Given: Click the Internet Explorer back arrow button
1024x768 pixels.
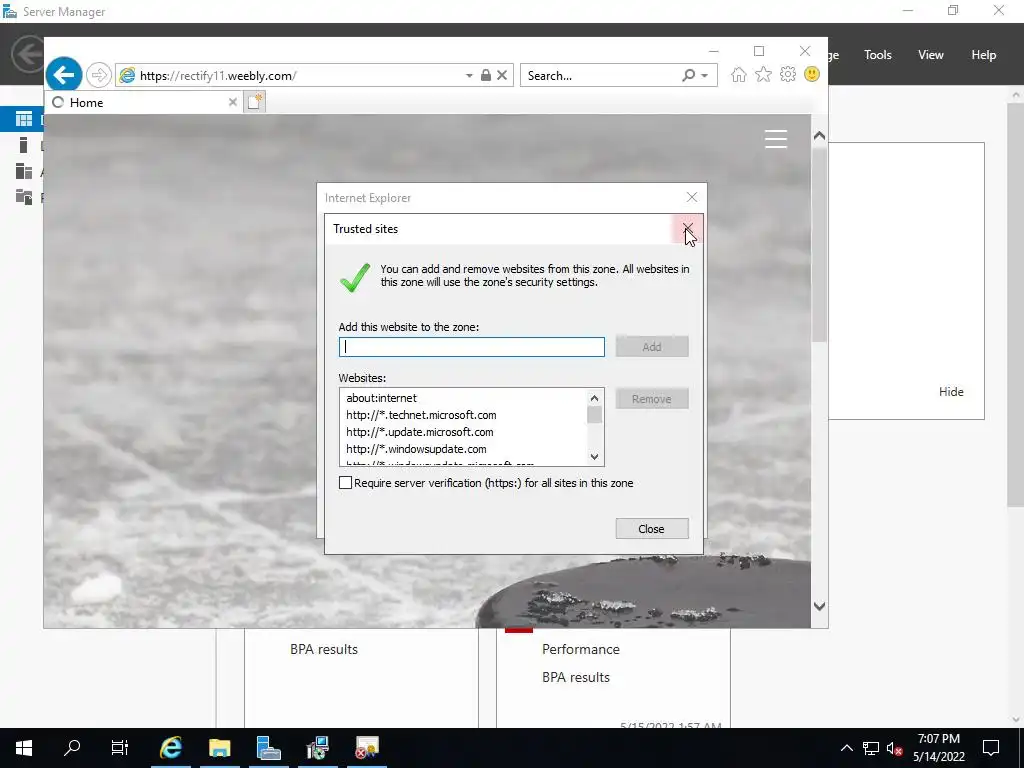Looking at the screenshot, I should (x=63, y=75).
